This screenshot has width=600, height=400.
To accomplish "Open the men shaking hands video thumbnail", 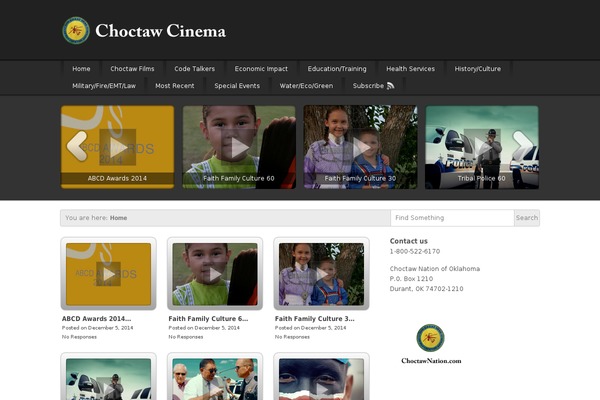I will click(215, 379).
